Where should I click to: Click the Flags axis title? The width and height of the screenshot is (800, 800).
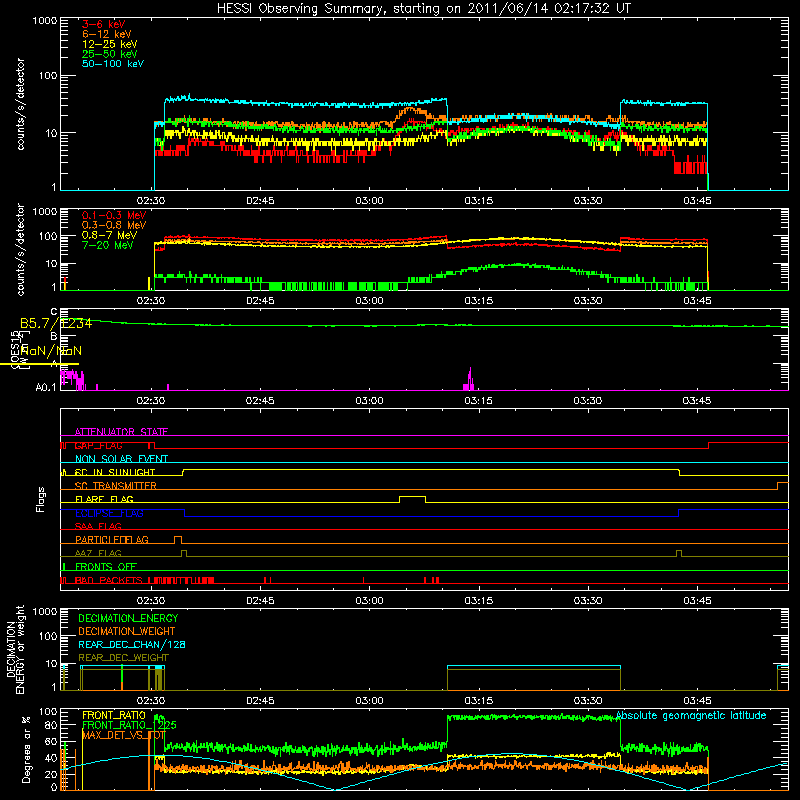click(41, 499)
